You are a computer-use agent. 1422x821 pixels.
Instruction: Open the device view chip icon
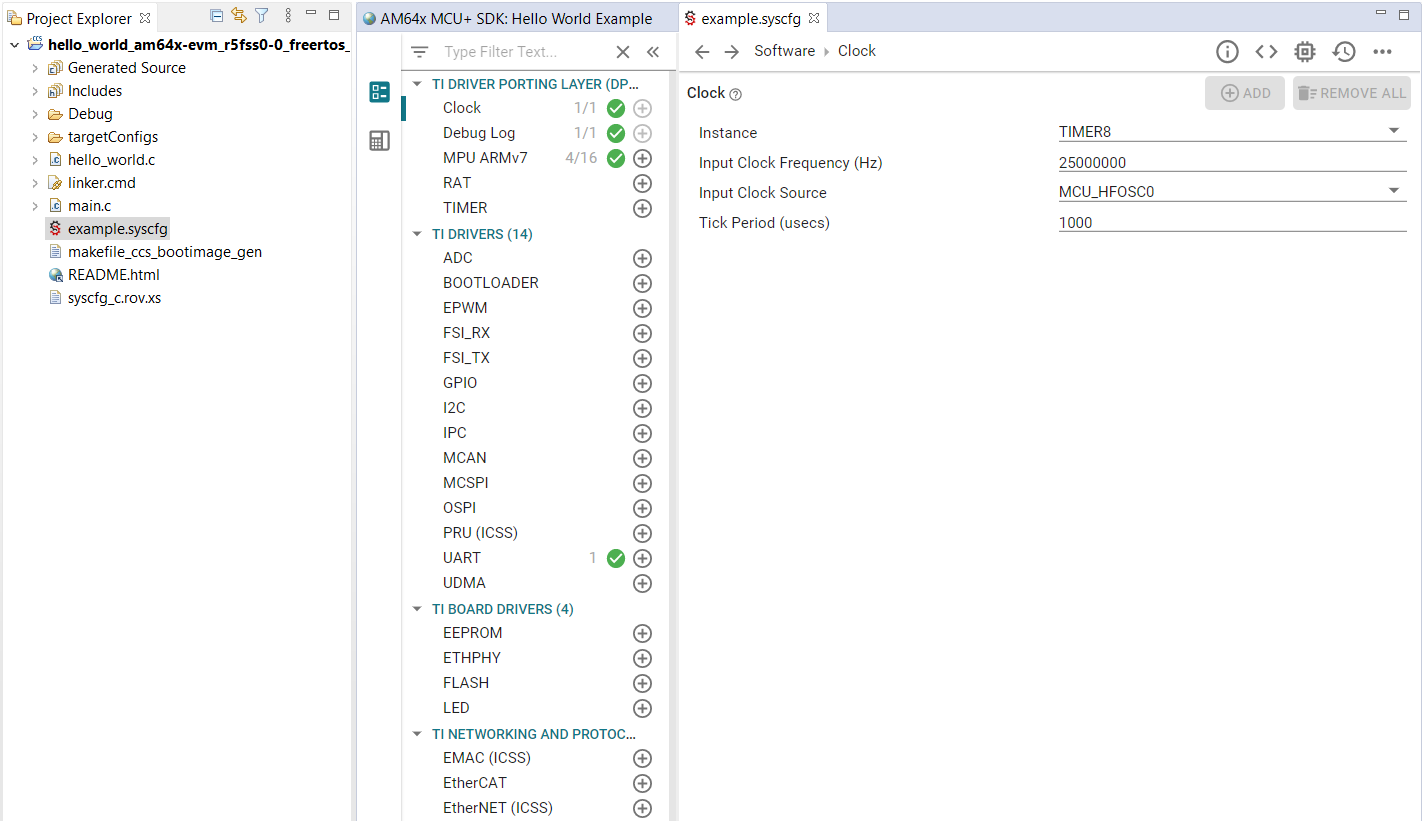pos(1305,52)
